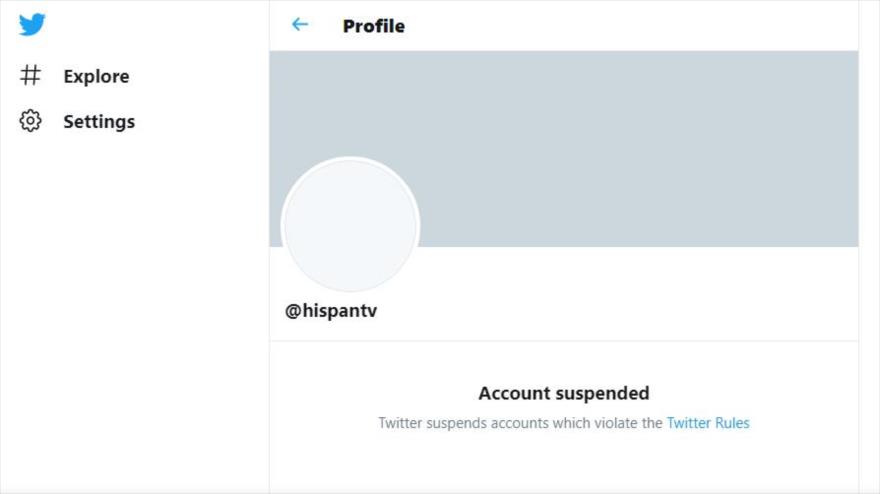Click the empty profile avatar circle
This screenshot has width=880, height=494.
[350, 225]
